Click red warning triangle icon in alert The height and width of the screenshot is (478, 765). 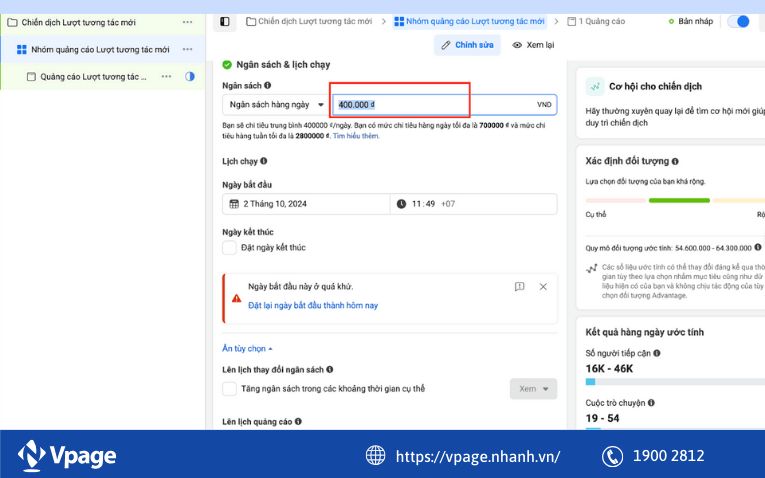[x=237, y=298]
